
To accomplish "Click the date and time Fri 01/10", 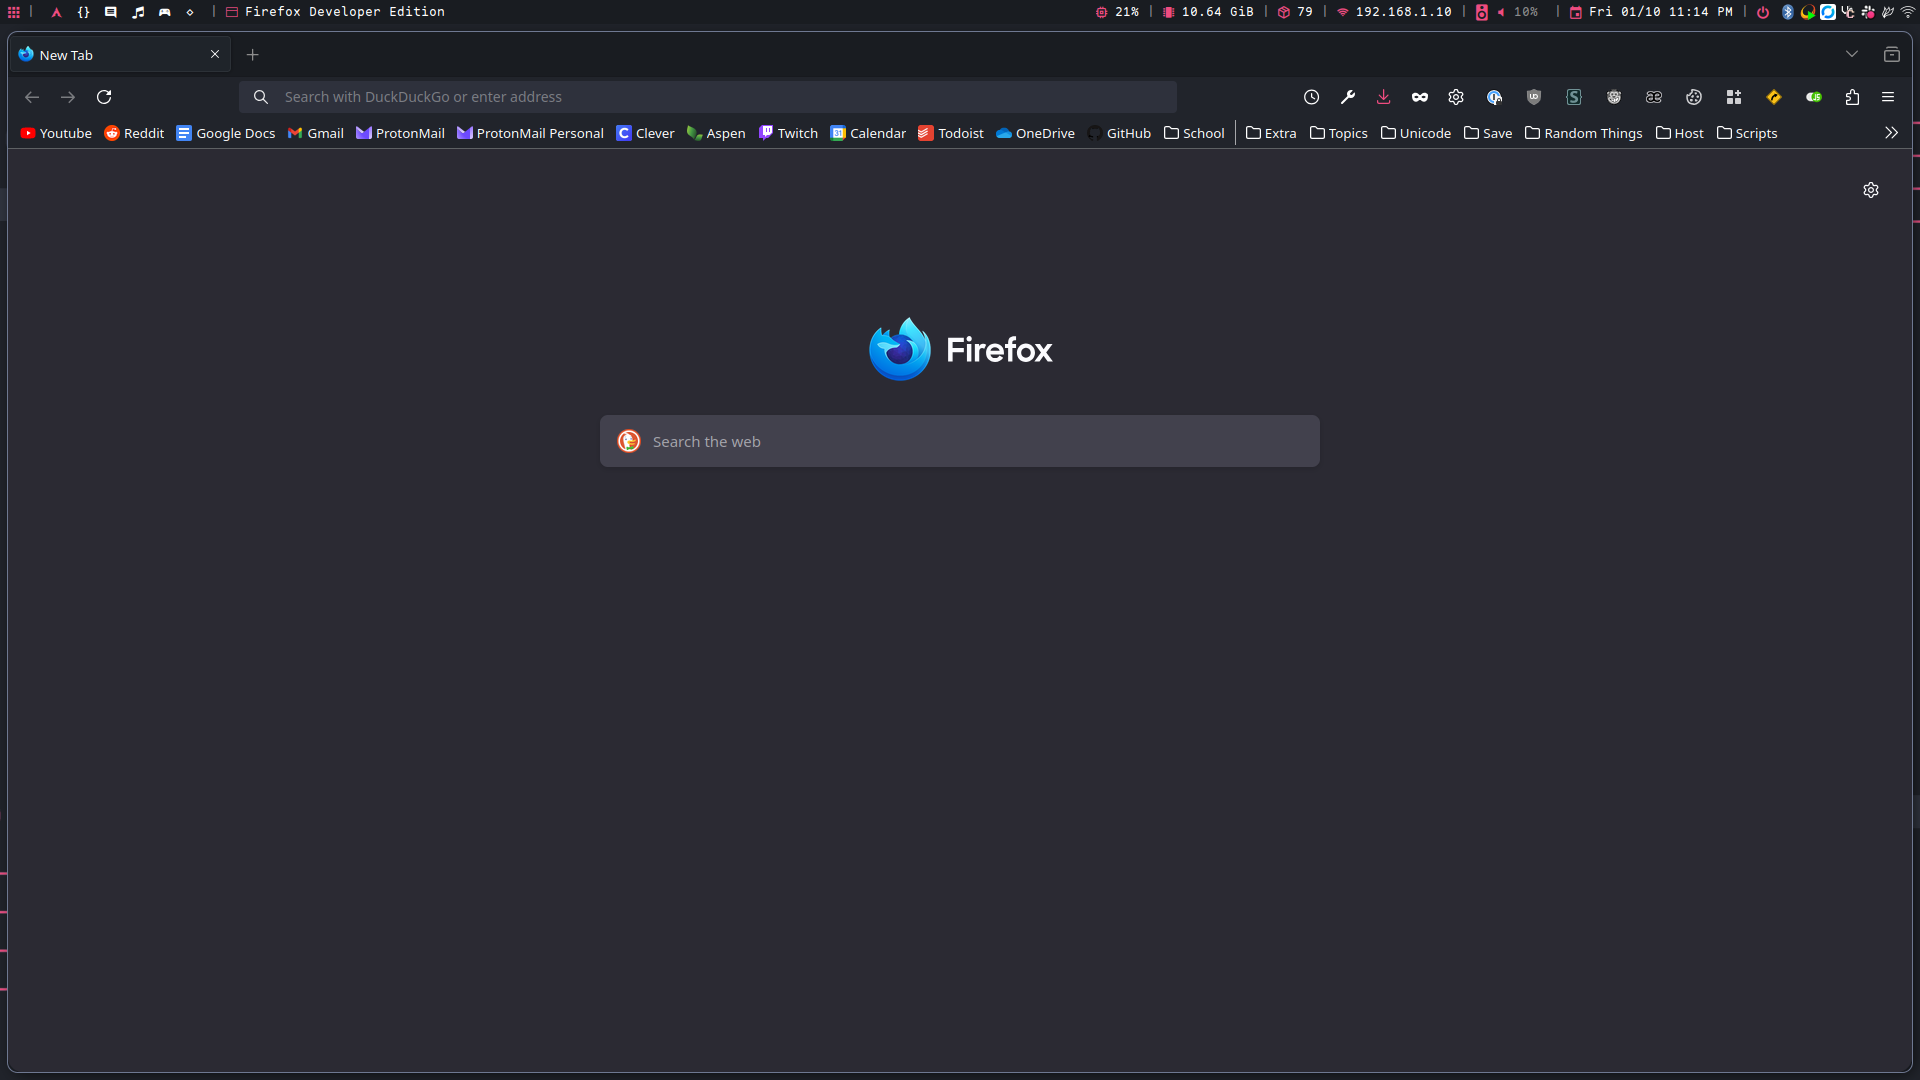I will pyautogui.click(x=1651, y=12).
